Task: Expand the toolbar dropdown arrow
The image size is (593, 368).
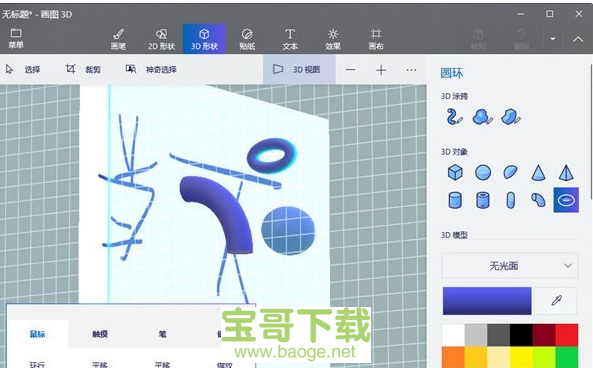Action: tap(553, 39)
